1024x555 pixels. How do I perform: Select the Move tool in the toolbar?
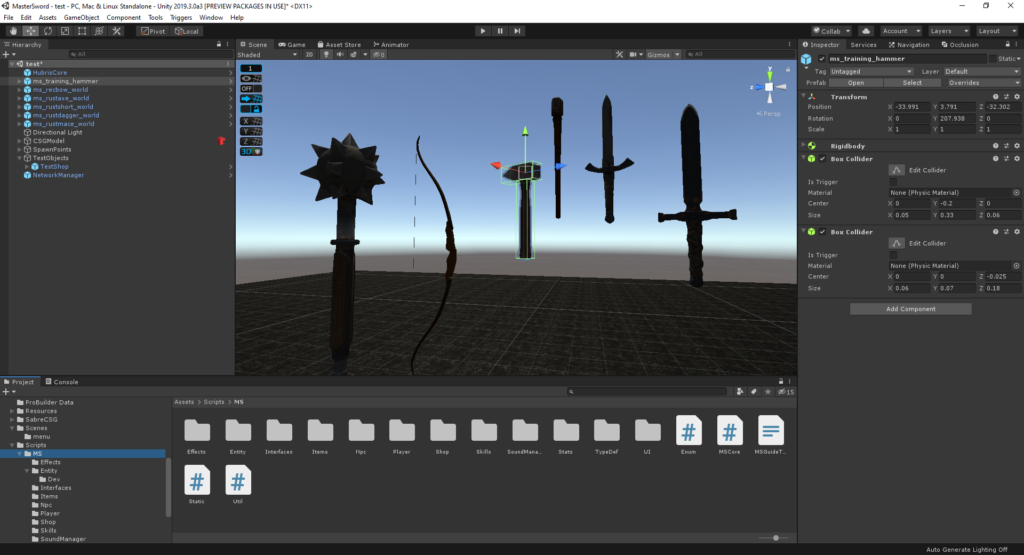pyautogui.click(x=31, y=31)
